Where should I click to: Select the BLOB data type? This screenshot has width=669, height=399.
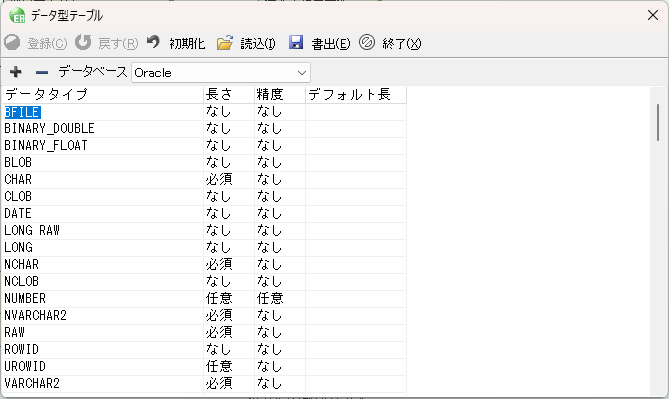click(x=102, y=163)
